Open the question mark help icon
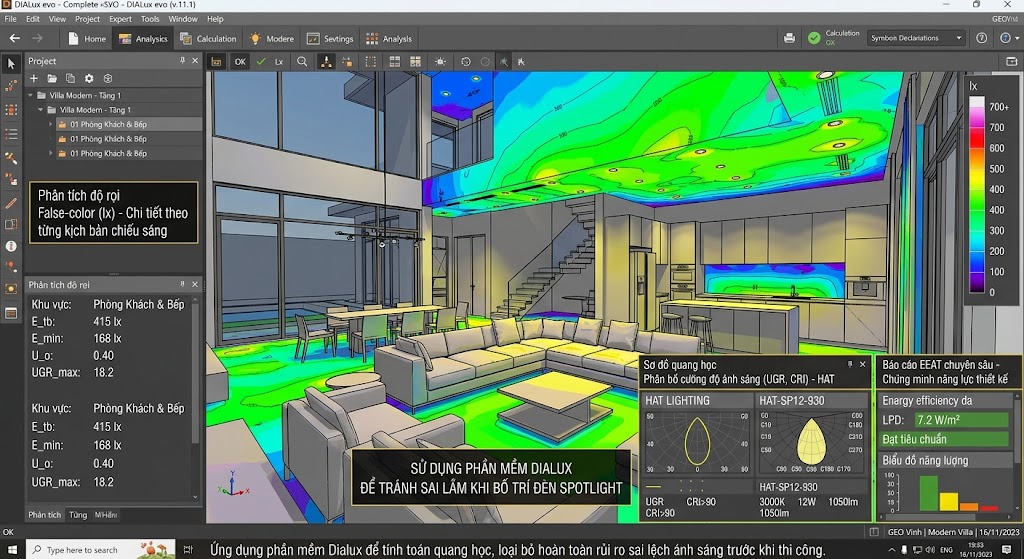 pyautogui.click(x=981, y=38)
